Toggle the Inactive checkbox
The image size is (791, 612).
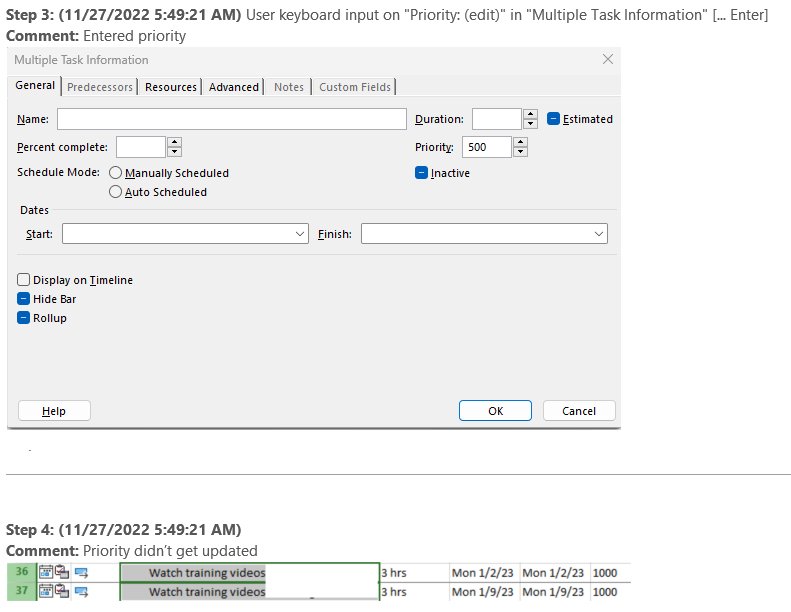pos(421,173)
